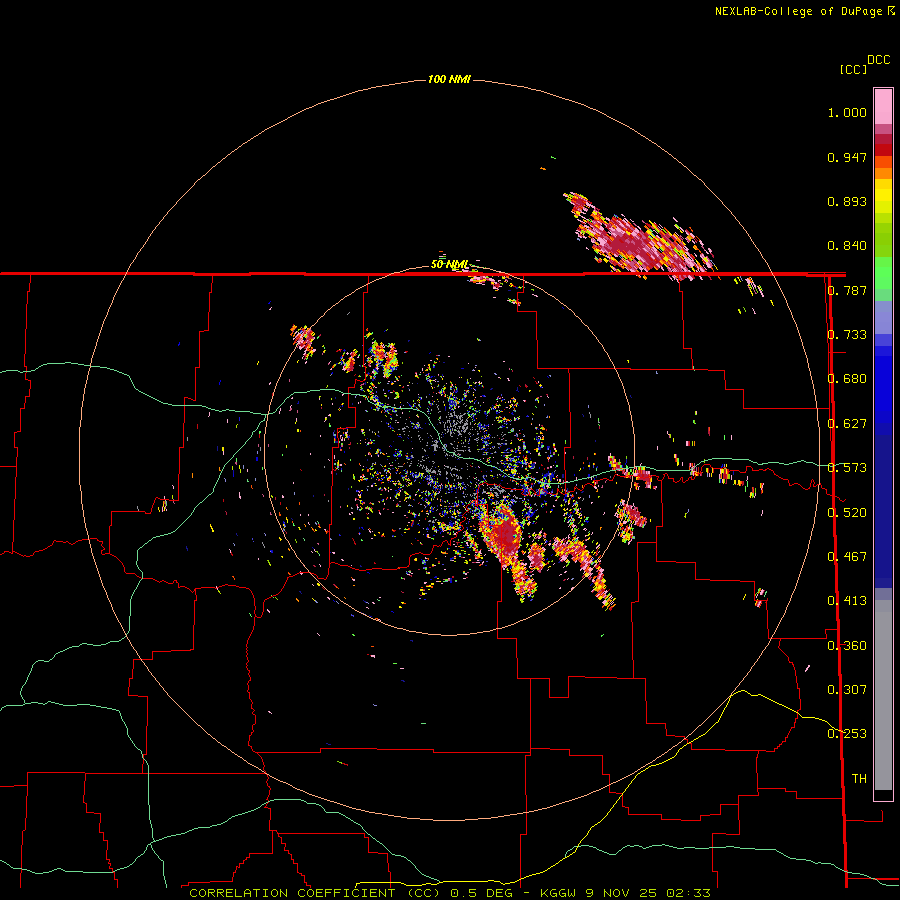Click the 0.680 scale label
This screenshot has width=900, height=900.
(x=847, y=379)
